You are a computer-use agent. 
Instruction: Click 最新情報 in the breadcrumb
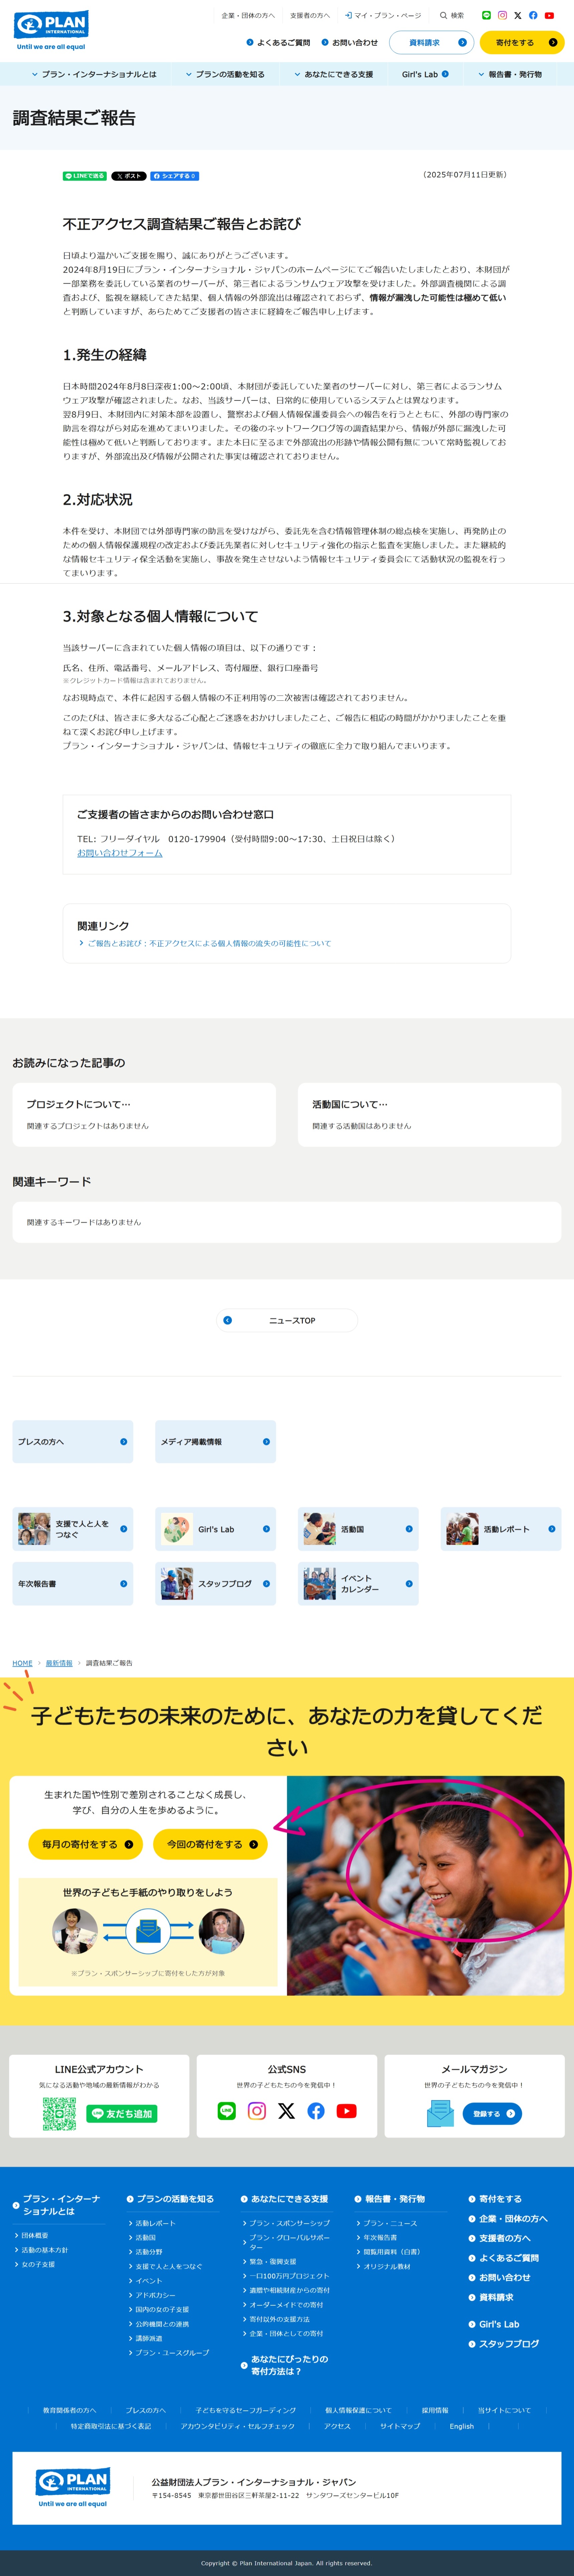59,1663
